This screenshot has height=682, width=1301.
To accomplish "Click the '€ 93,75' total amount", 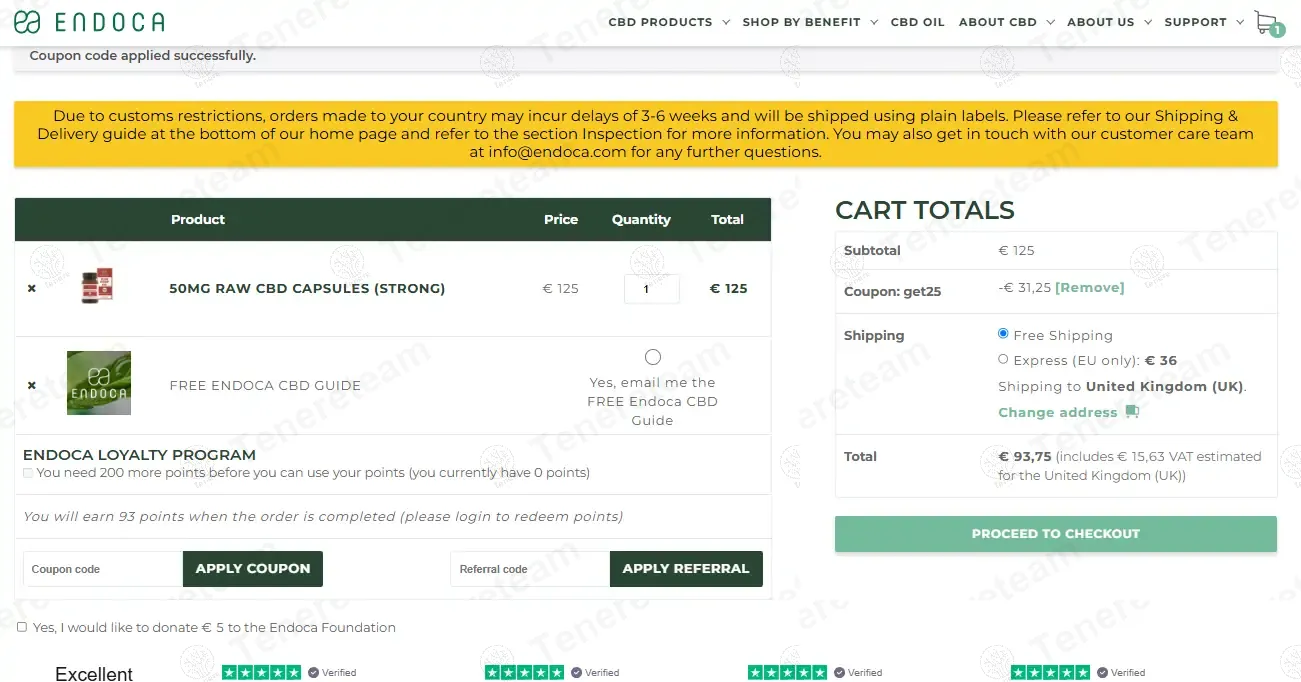I will [x=1025, y=456].
